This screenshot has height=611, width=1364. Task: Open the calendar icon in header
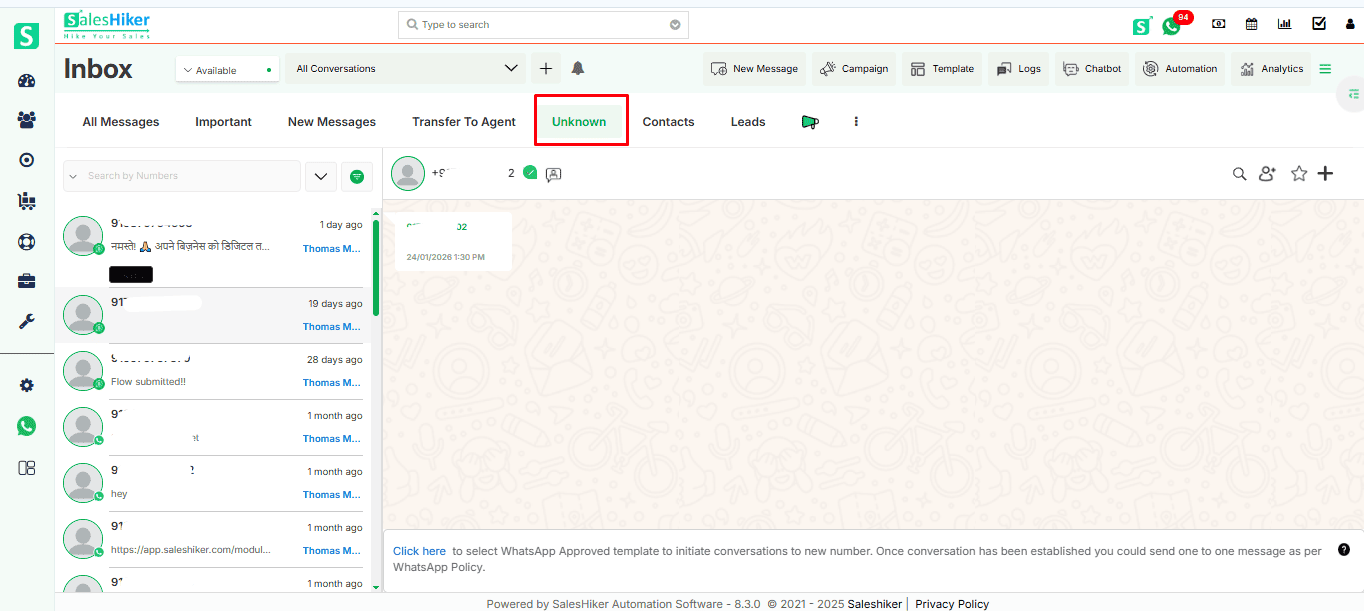coord(1251,25)
